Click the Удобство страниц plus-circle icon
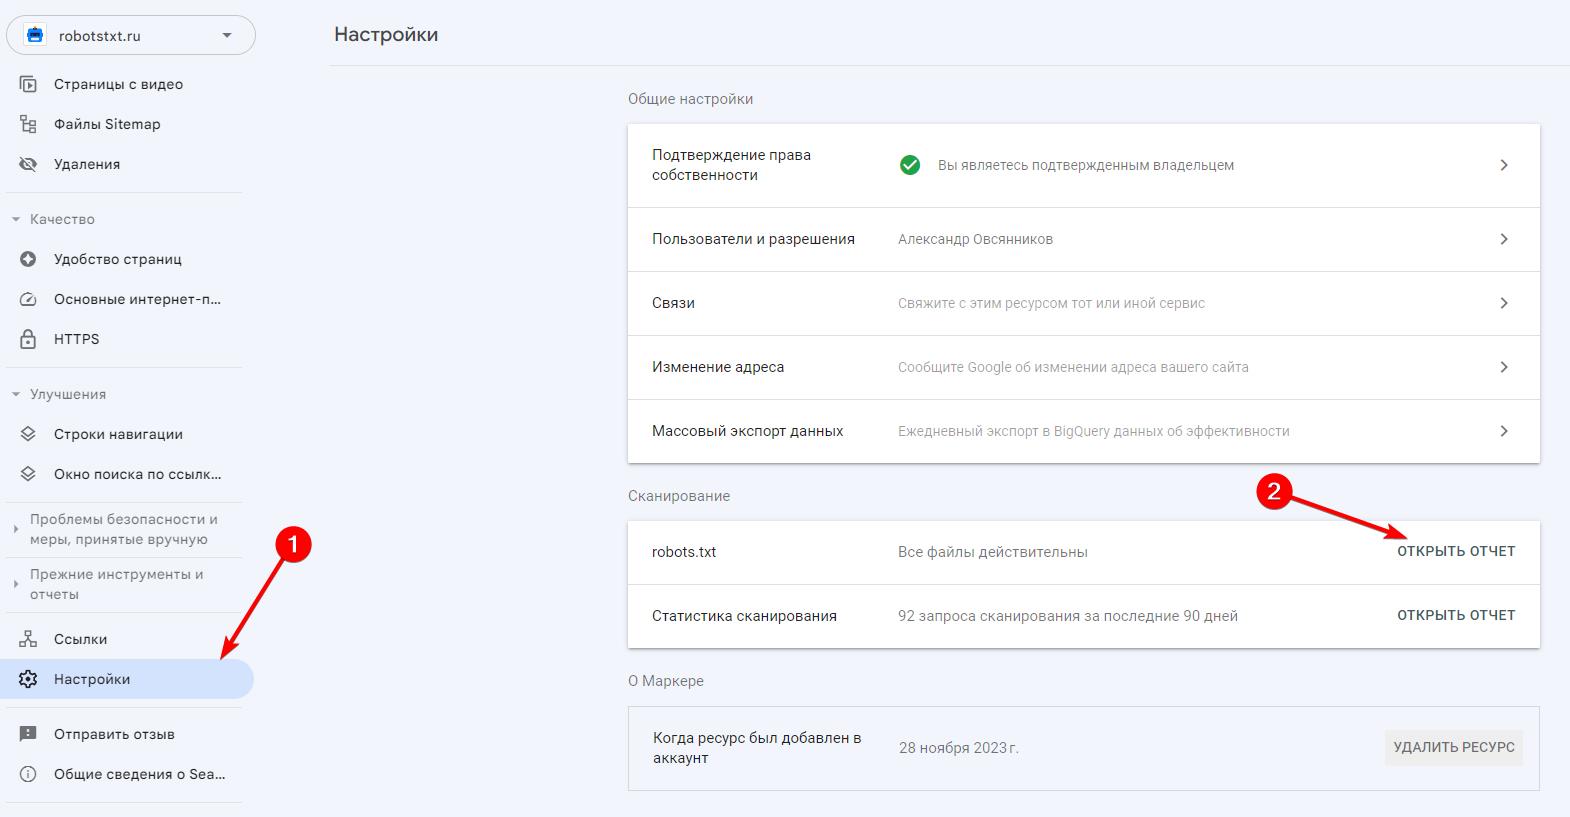1570x817 pixels. tap(28, 259)
